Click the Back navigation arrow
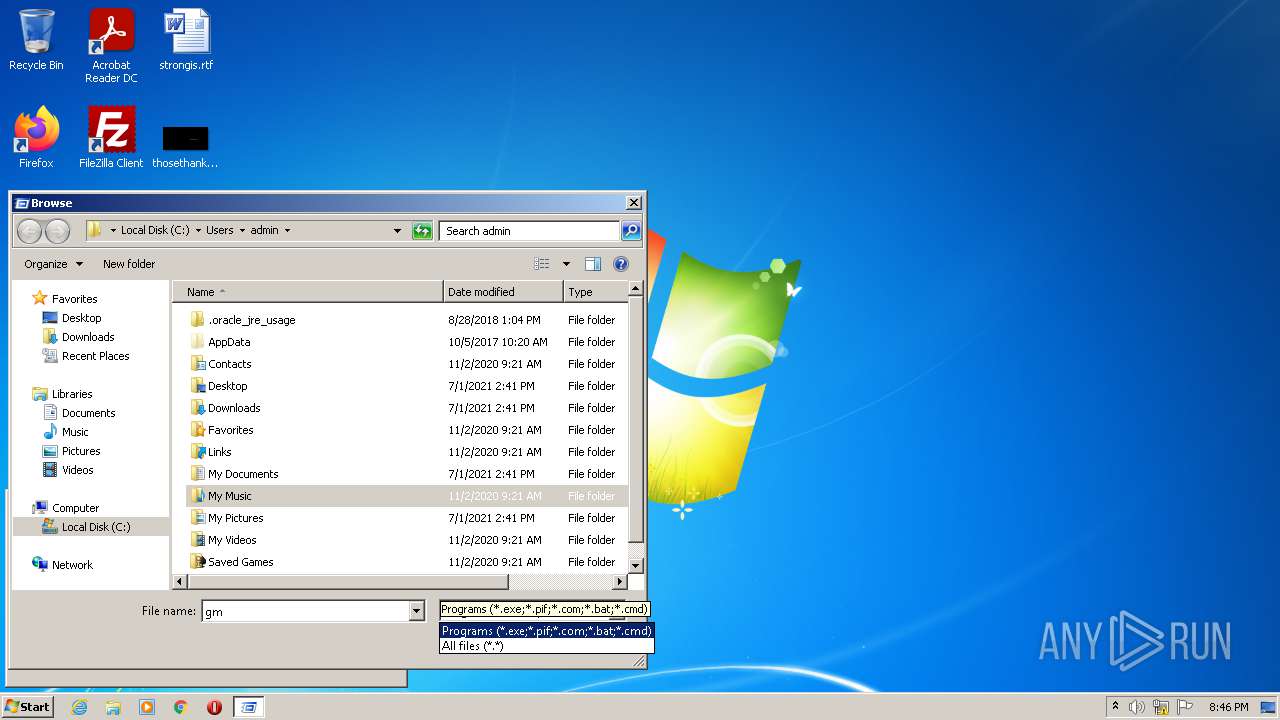Image resolution: width=1280 pixels, height=720 pixels. tap(30, 231)
